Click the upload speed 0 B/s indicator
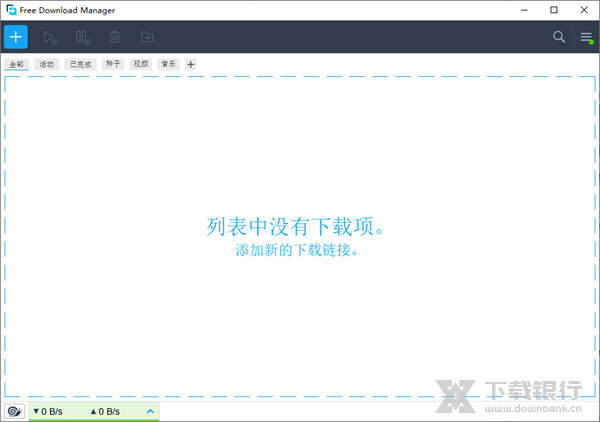 tap(105, 412)
